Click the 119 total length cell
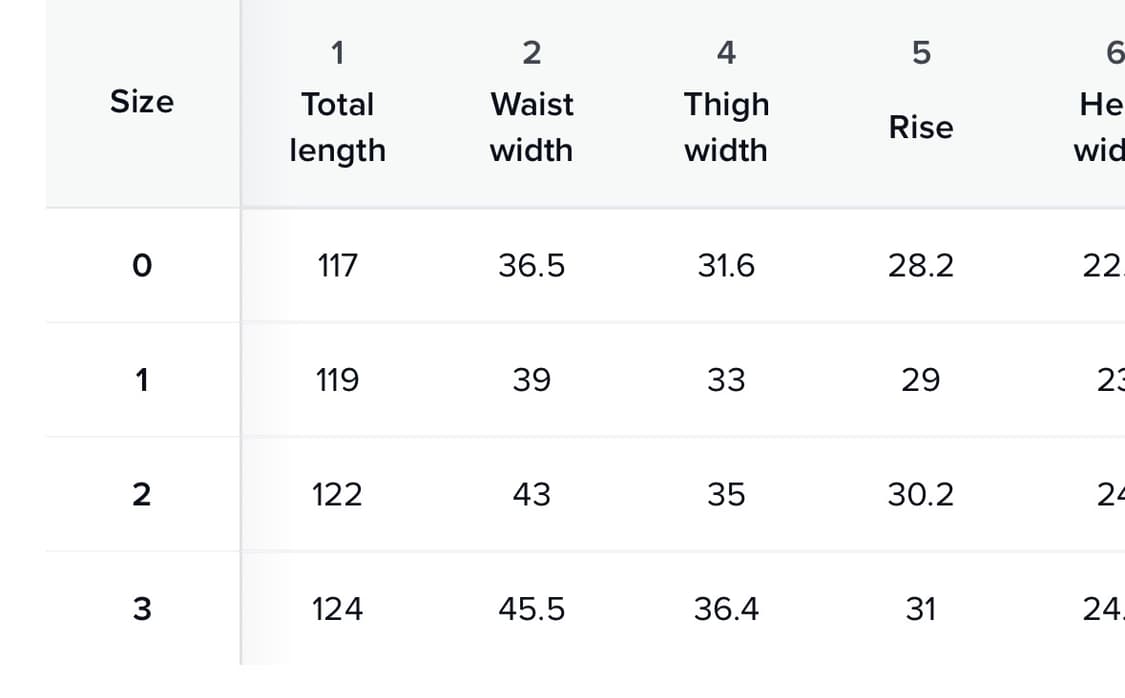Screen dimensions: 1125x698 tap(337, 380)
